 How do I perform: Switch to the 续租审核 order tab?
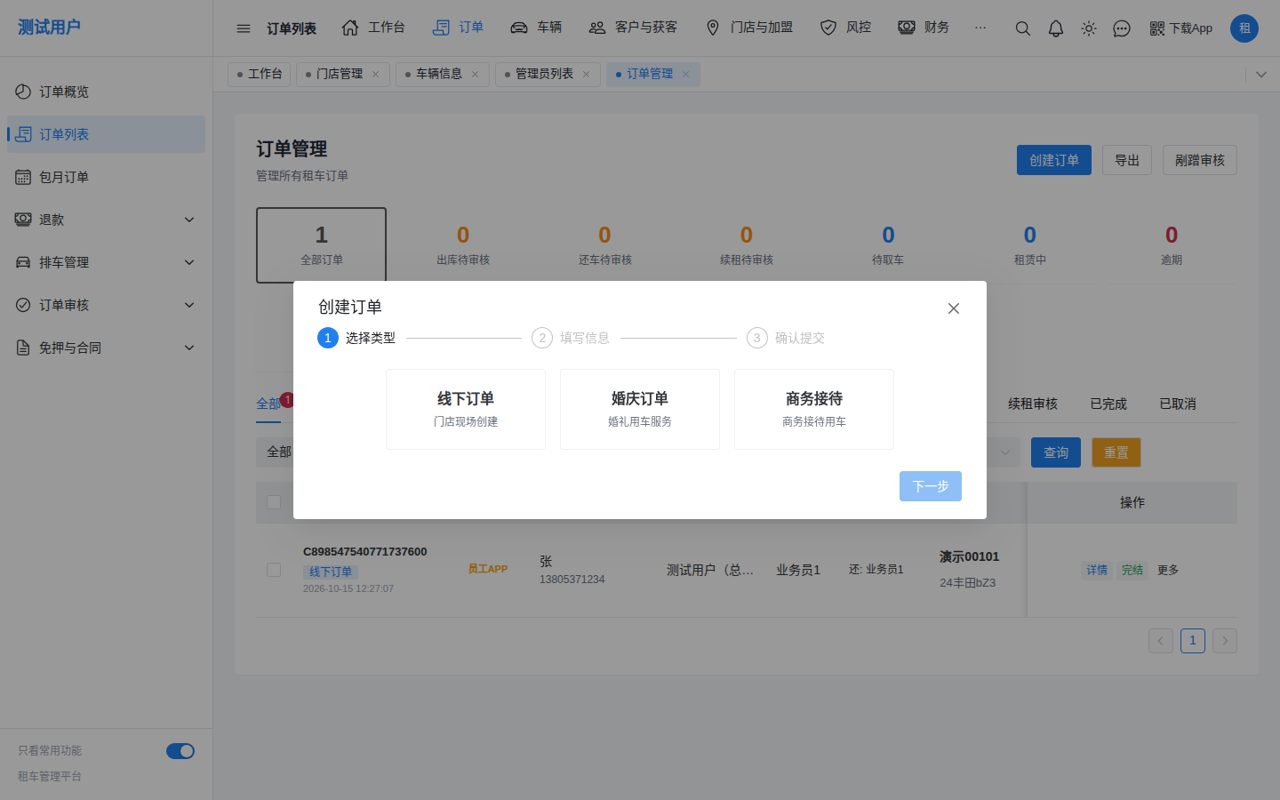(x=1033, y=404)
